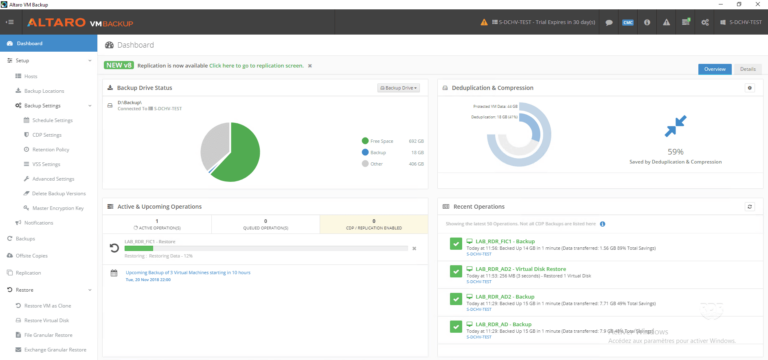Switch to the Details tab
Screen dimensions: 768x360
click(x=747, y=70)
